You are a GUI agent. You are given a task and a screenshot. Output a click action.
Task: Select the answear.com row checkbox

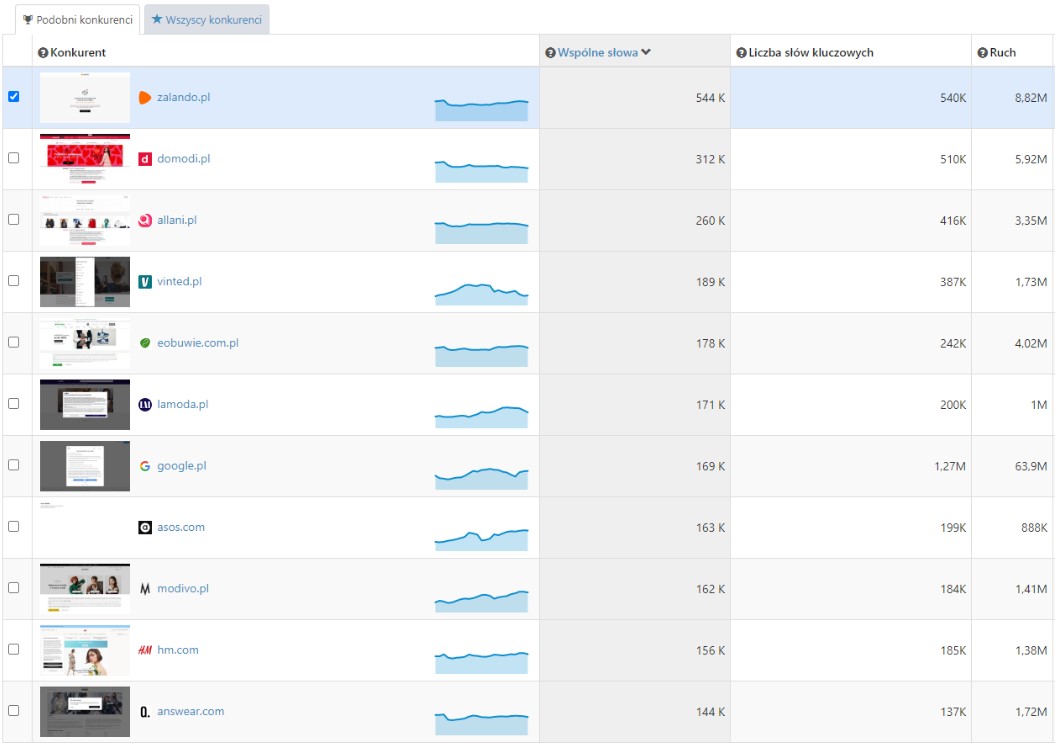click(14, 711)
